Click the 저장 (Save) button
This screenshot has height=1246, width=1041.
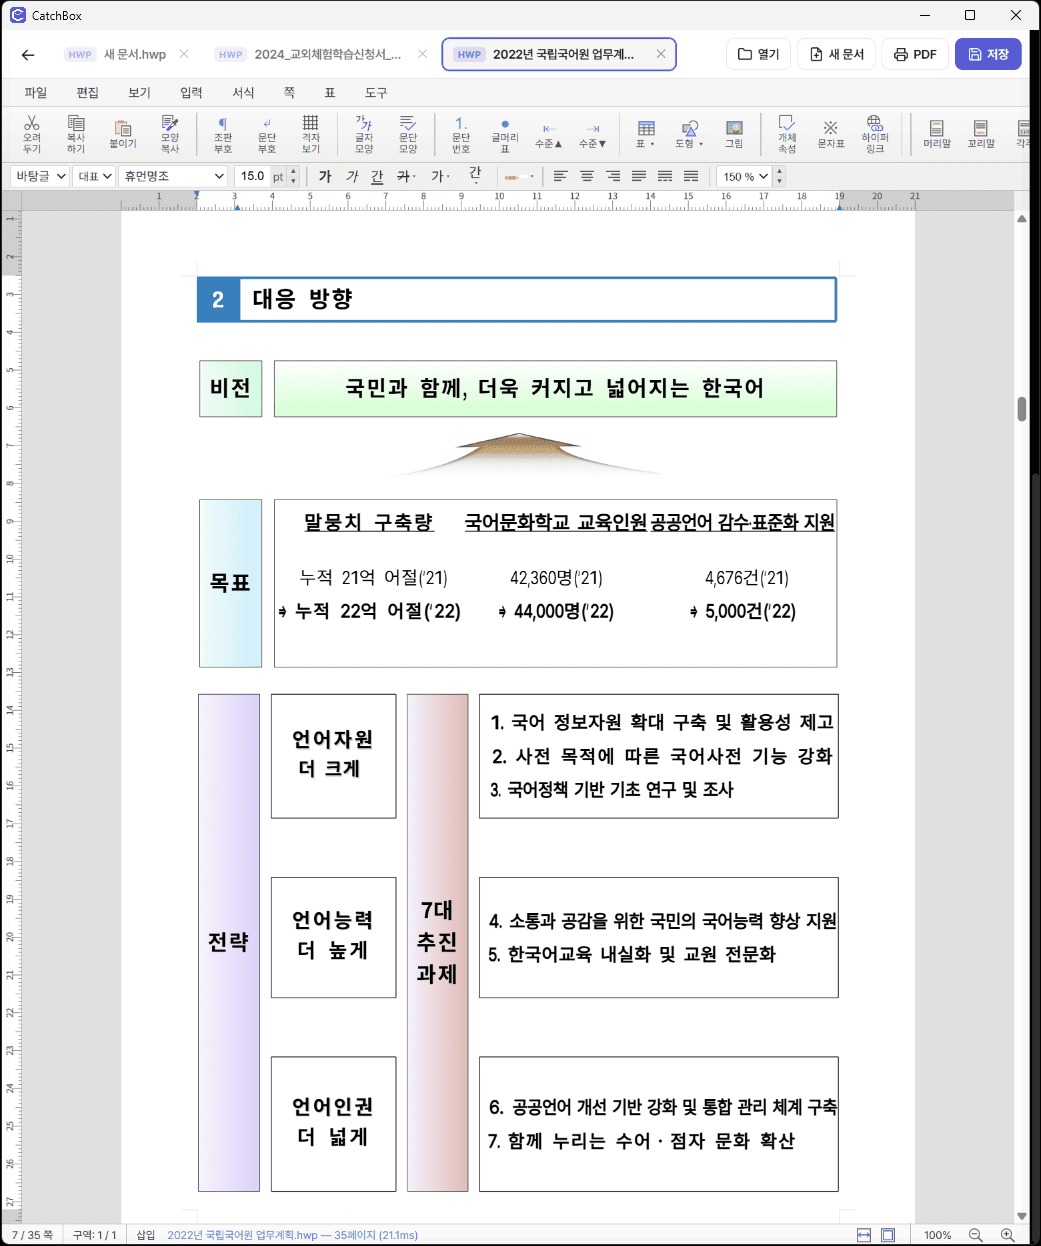click(988, 54)
